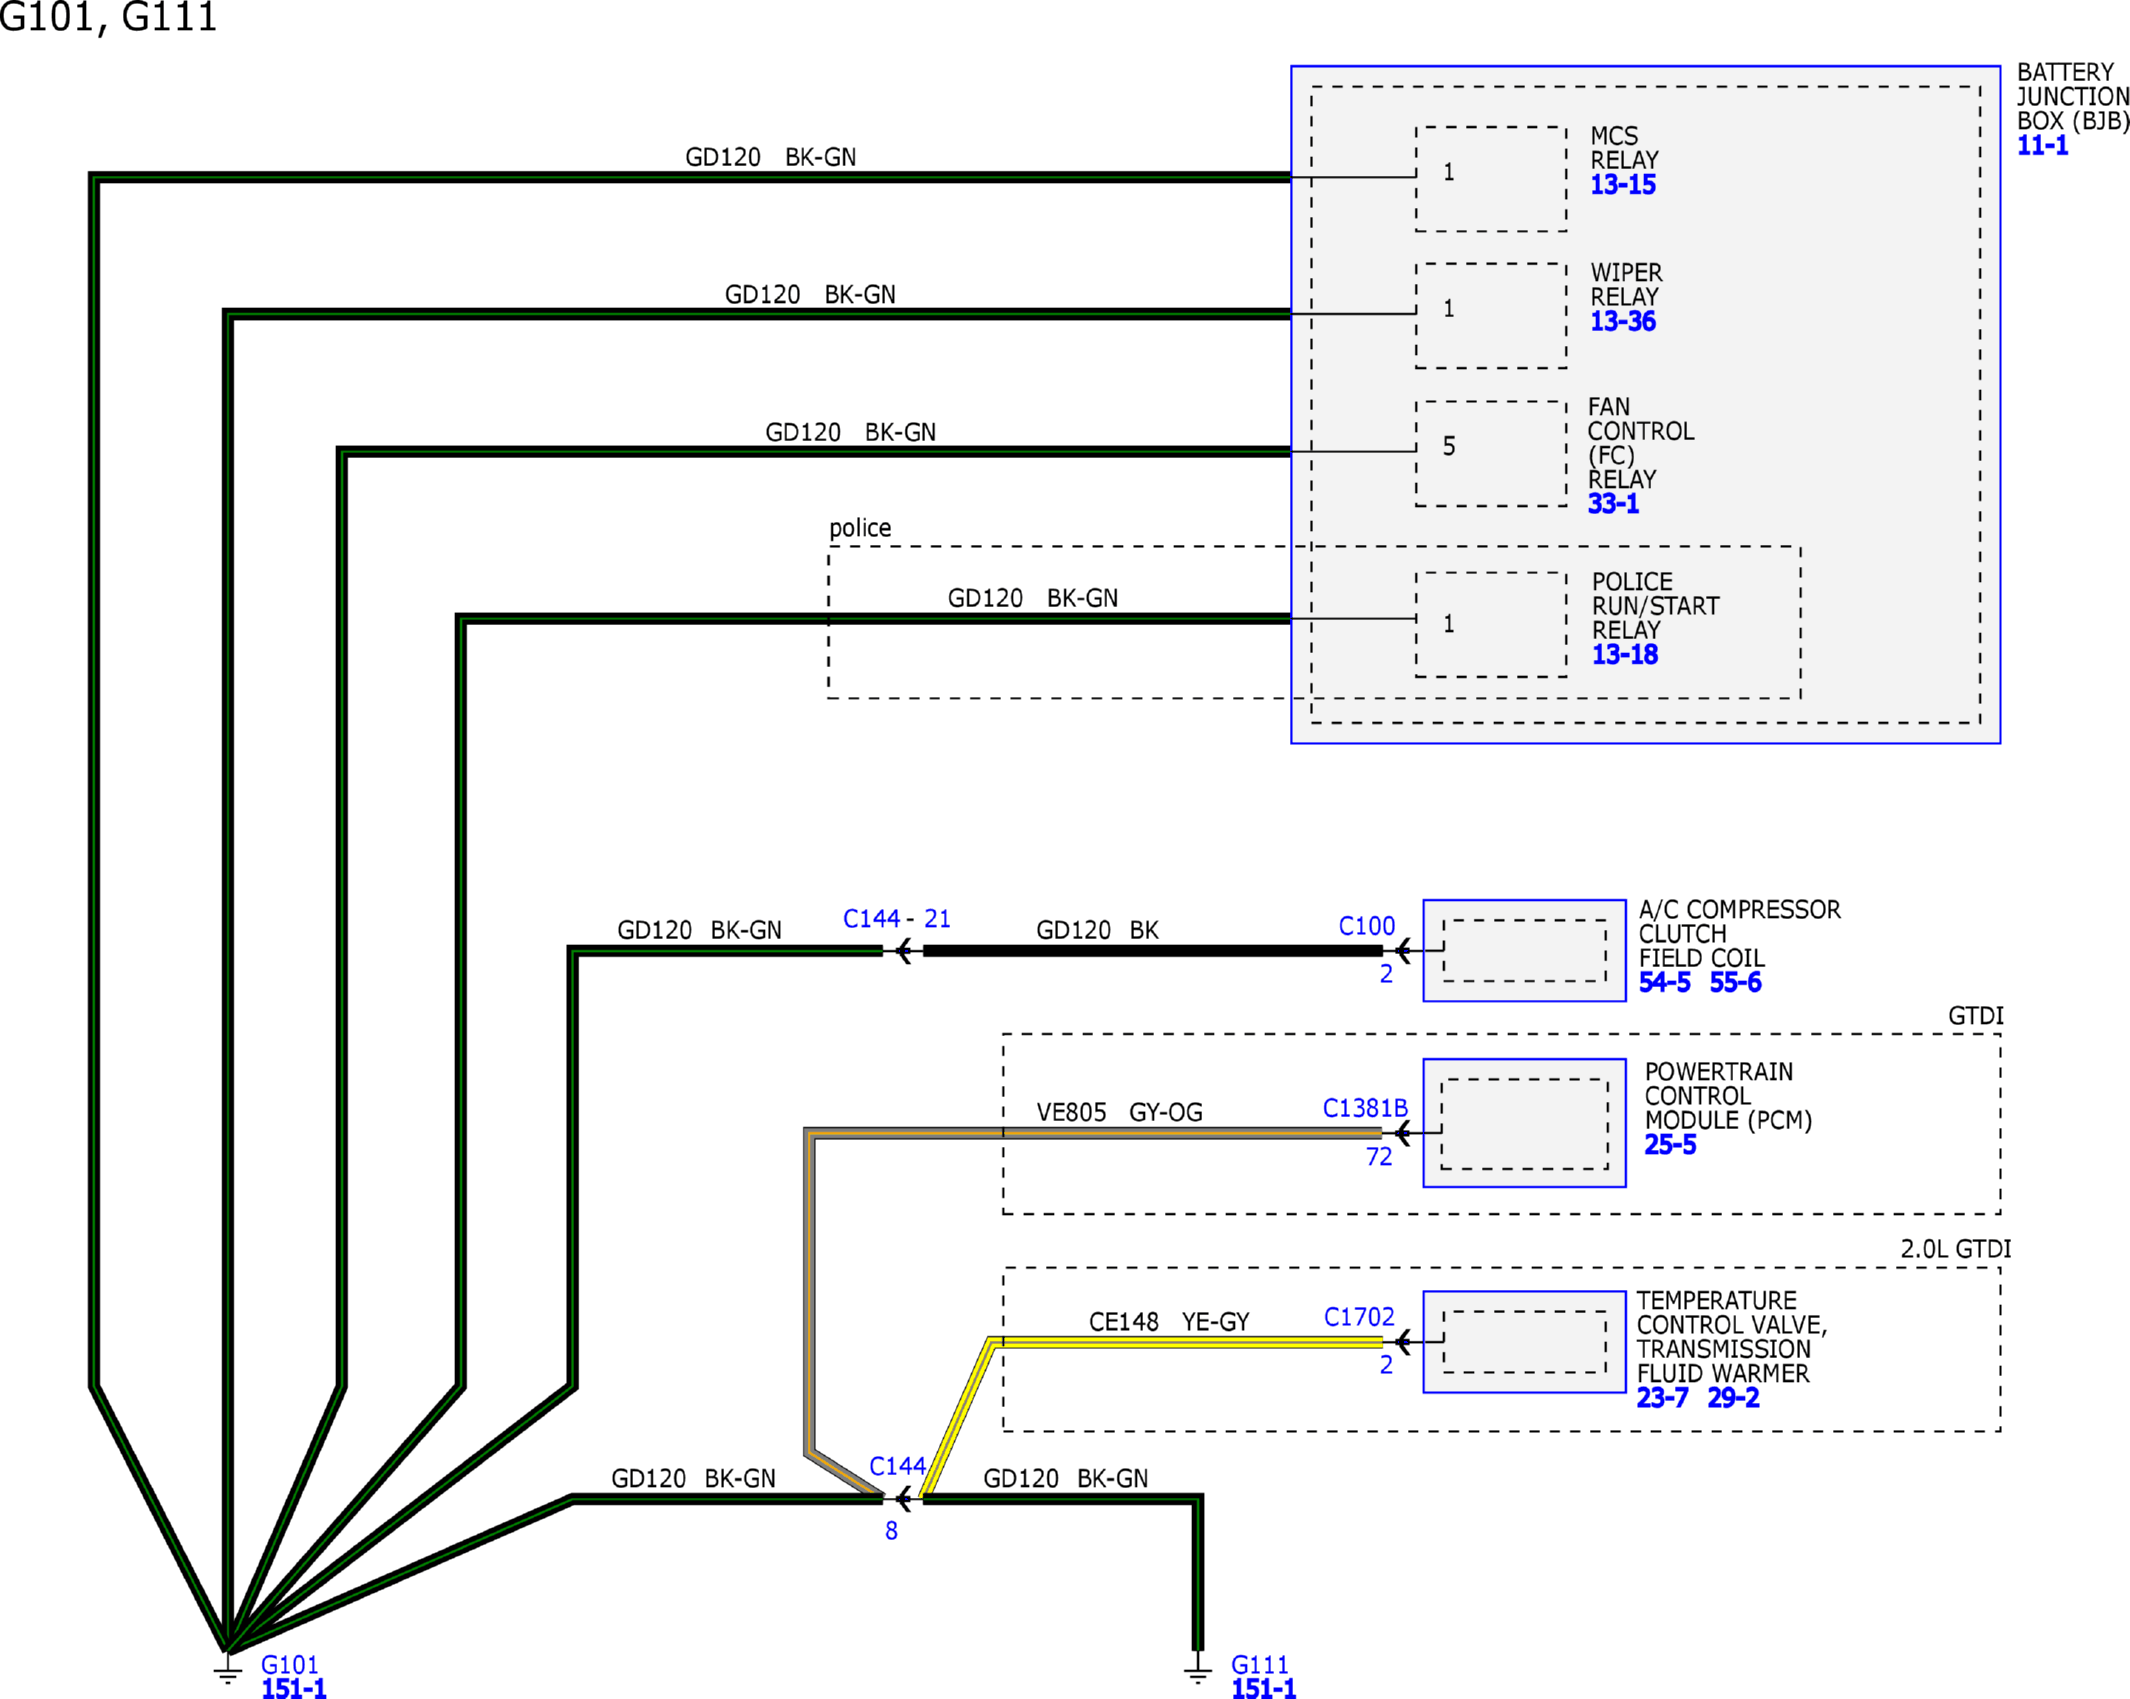Open fluid warmer reference 29-2
Screen dimensions: 2130x1699
pos(1733,1398)
